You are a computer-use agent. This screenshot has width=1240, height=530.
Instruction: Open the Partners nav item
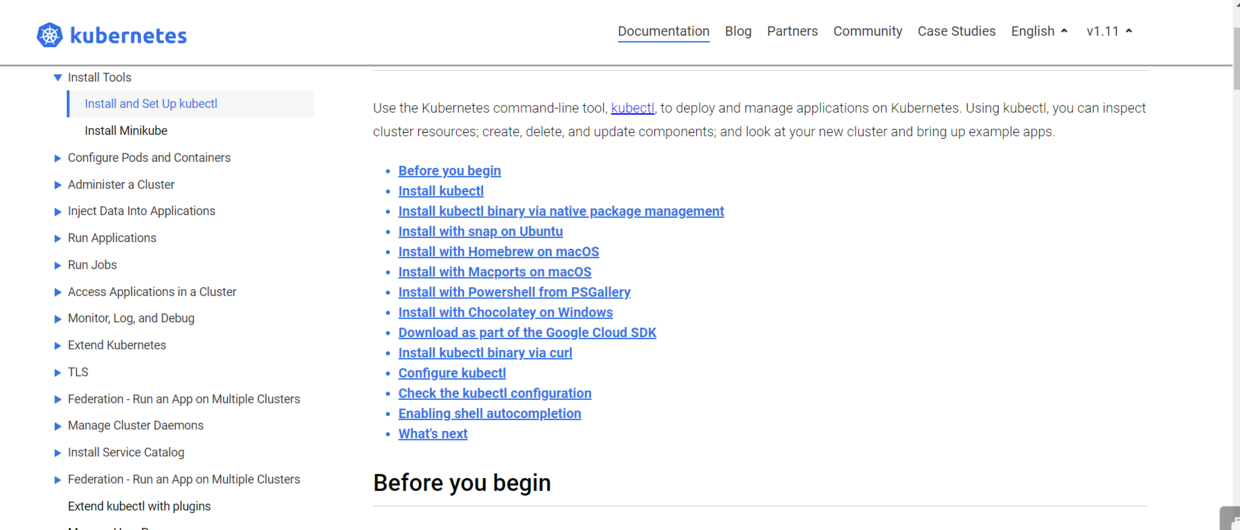pyautogui.click(x=792, y=31)
